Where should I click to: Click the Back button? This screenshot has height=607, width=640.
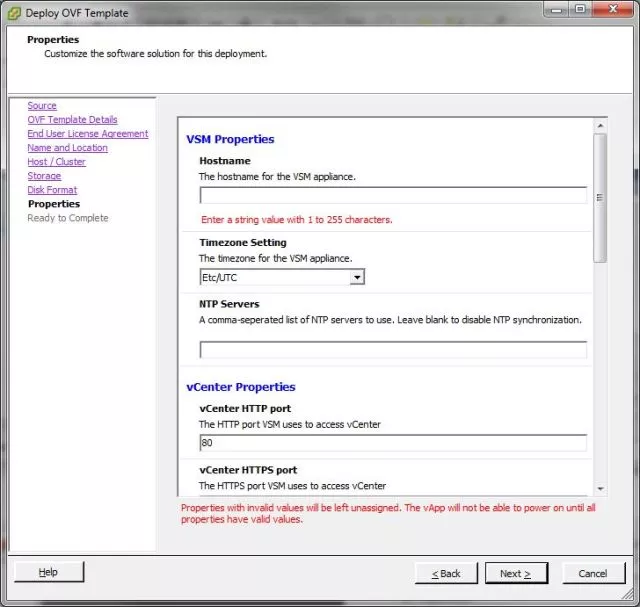point(446,574)
